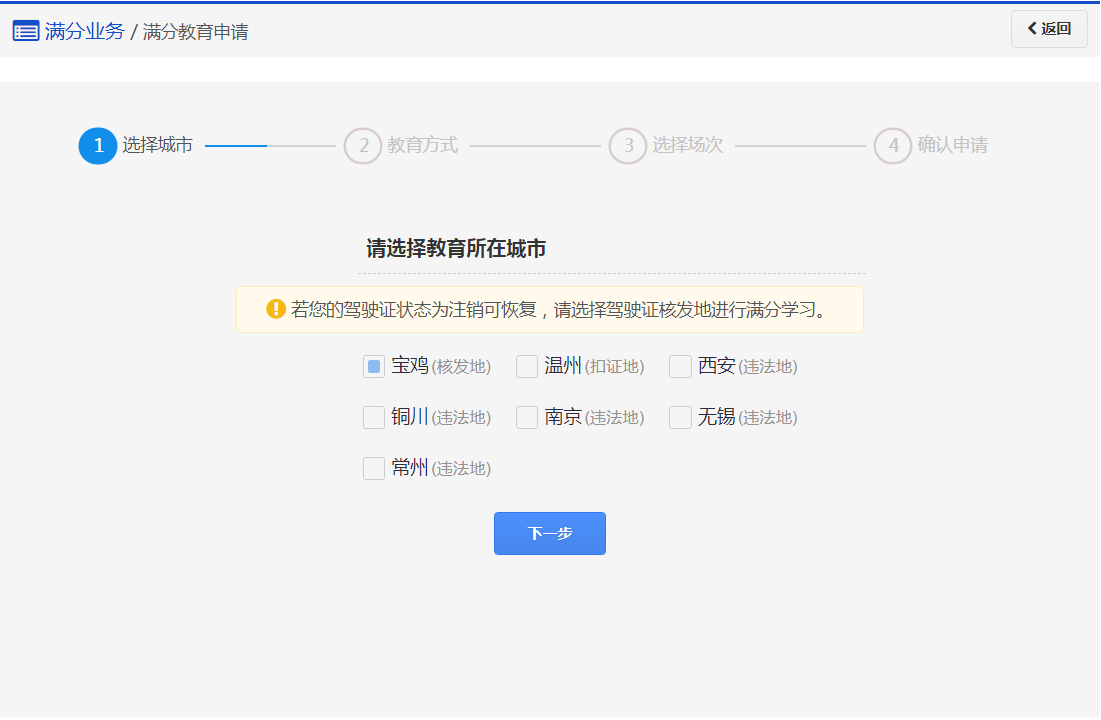Click the step 3 circle for 选择场次
The width and height of the screenshot is (1101, 720).
click(x=628, y=146)
